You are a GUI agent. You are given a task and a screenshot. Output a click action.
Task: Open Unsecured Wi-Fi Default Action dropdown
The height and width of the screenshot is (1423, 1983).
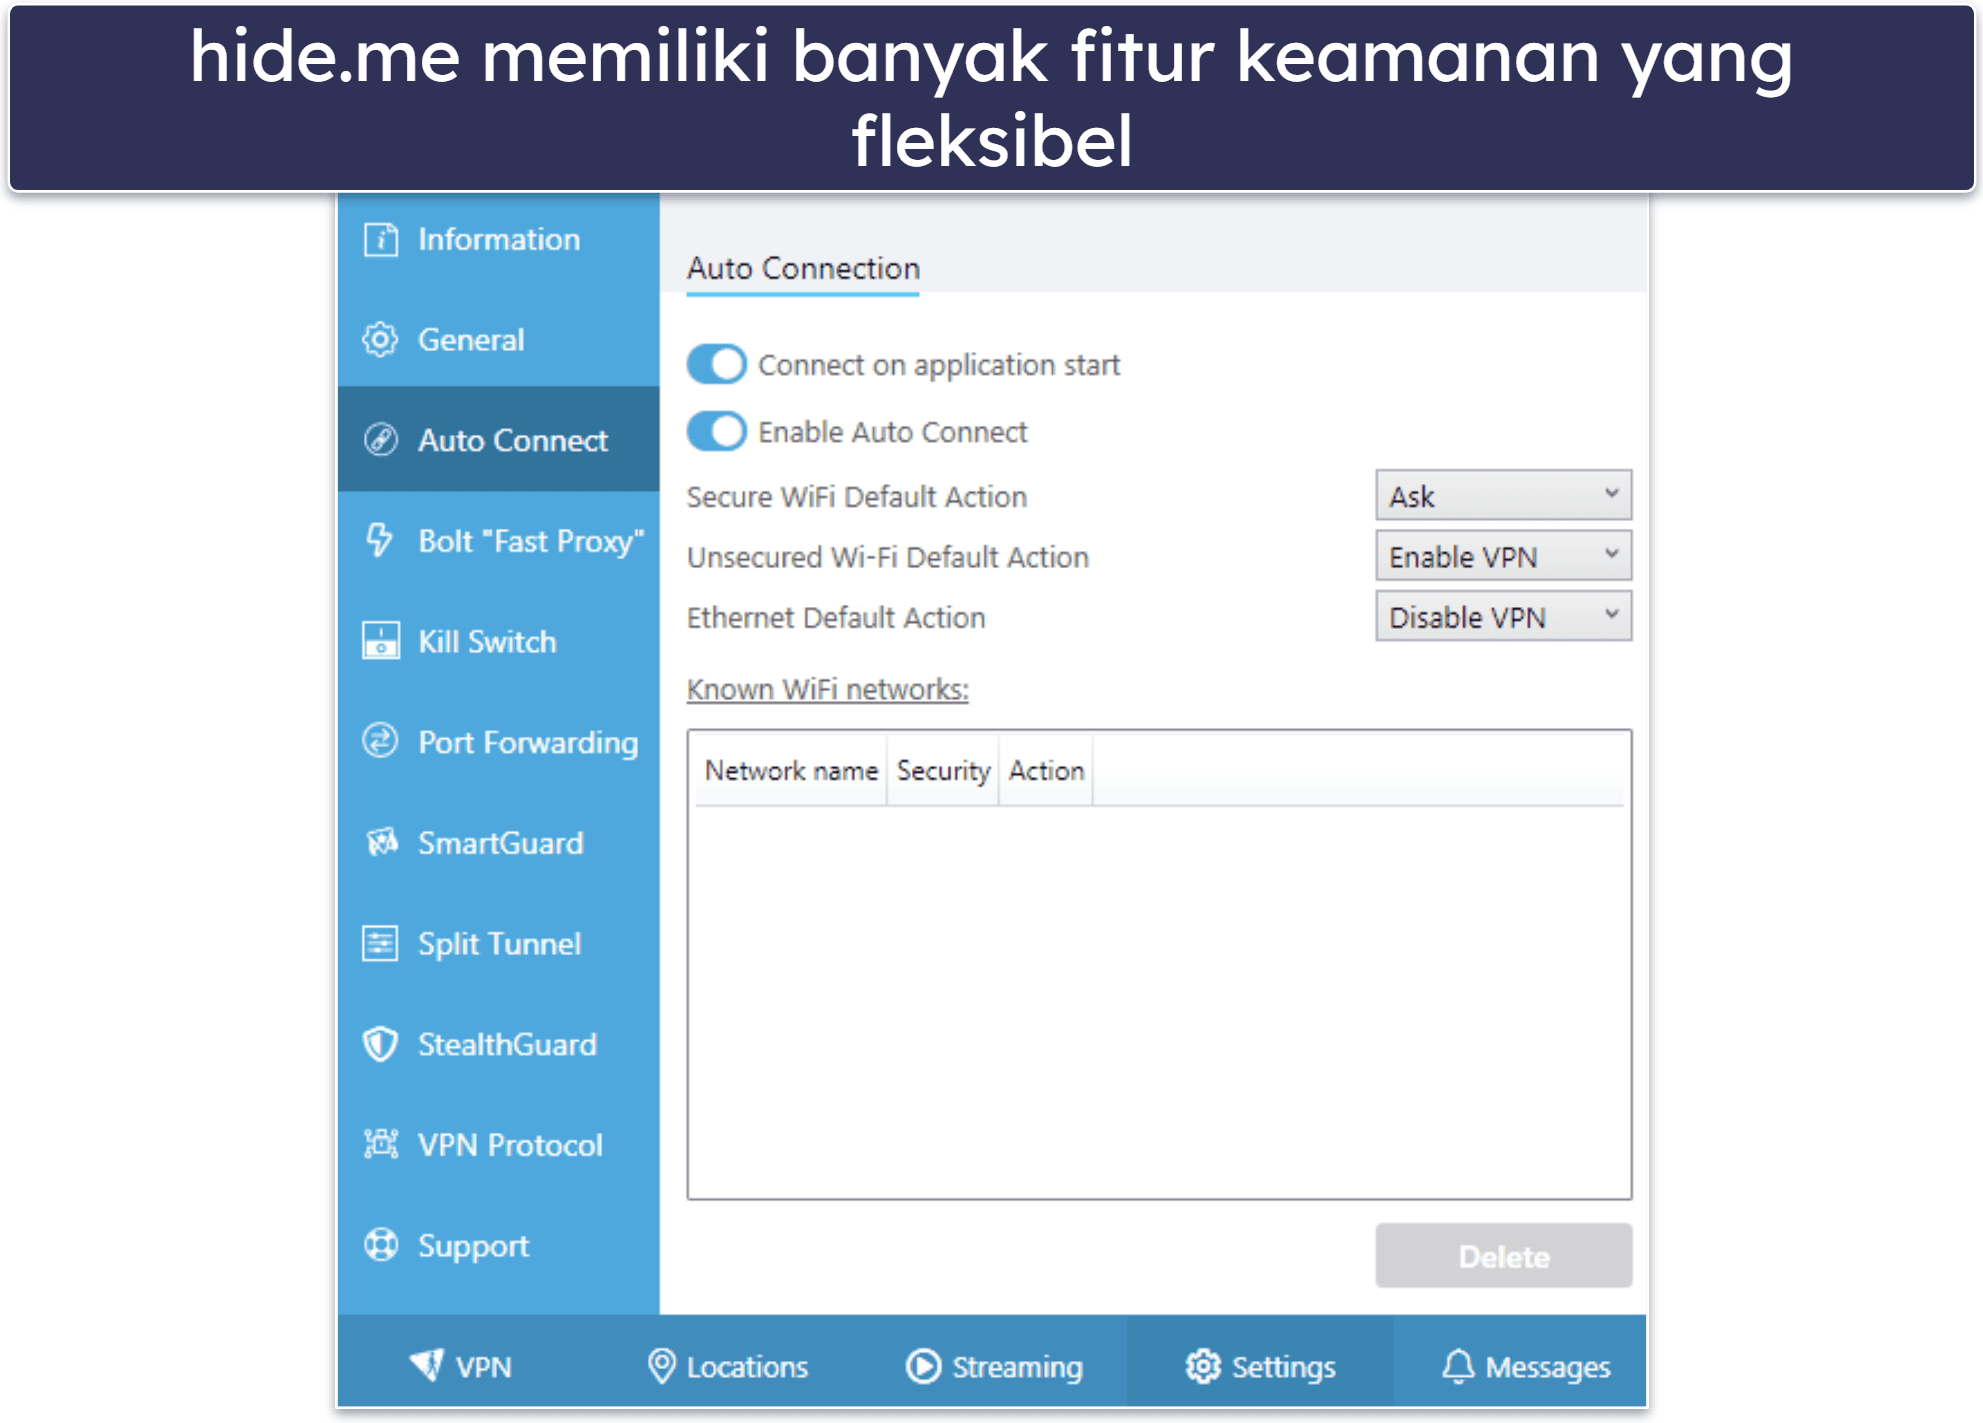pyautogui.click(x=1503, y=556)
